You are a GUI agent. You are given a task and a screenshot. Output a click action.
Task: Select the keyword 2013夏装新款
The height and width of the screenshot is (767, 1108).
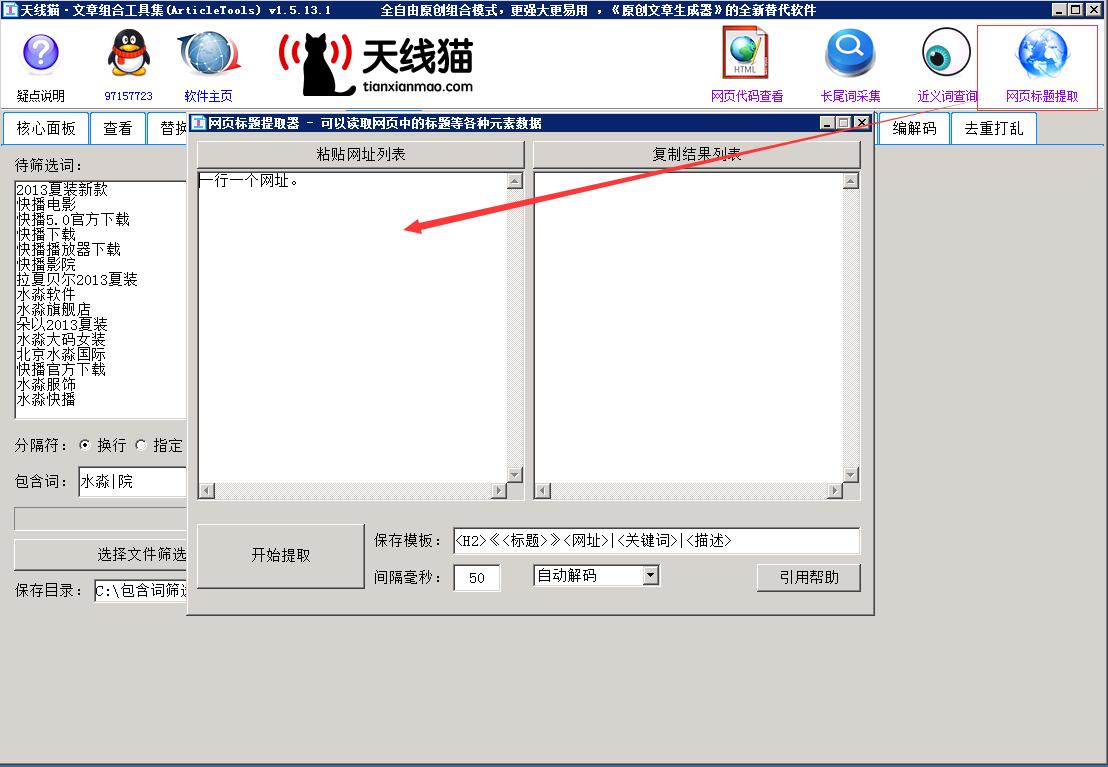(62, 189)
